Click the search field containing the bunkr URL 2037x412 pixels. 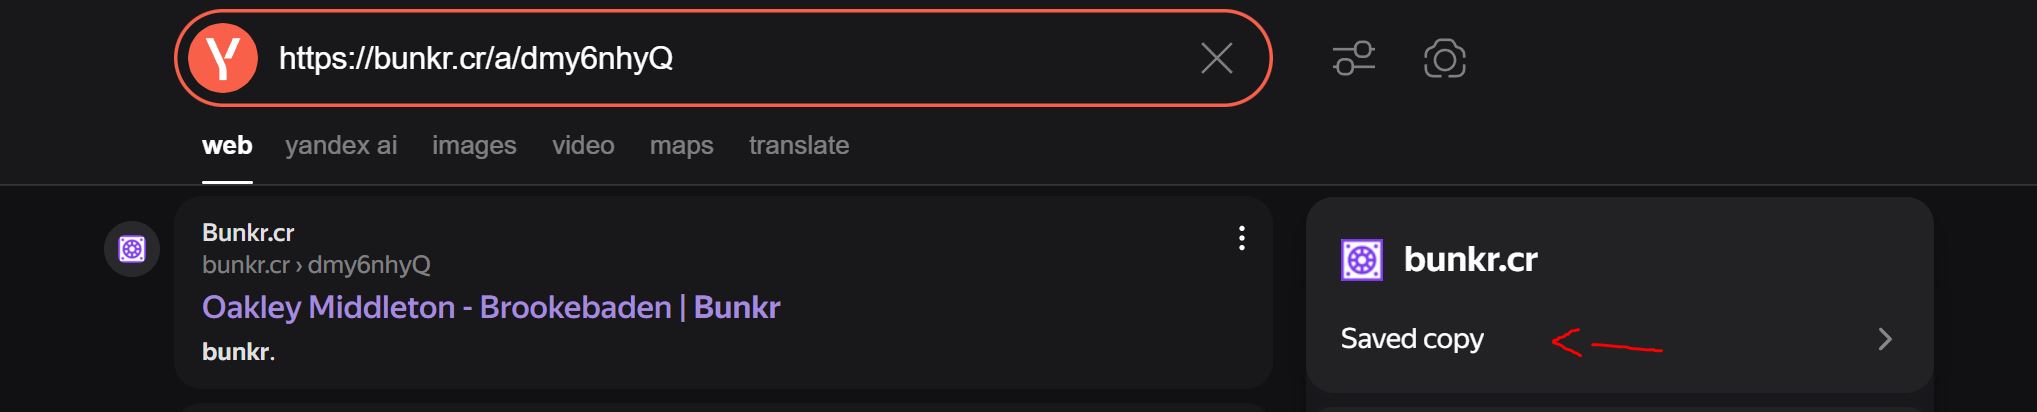click(700, 59)
